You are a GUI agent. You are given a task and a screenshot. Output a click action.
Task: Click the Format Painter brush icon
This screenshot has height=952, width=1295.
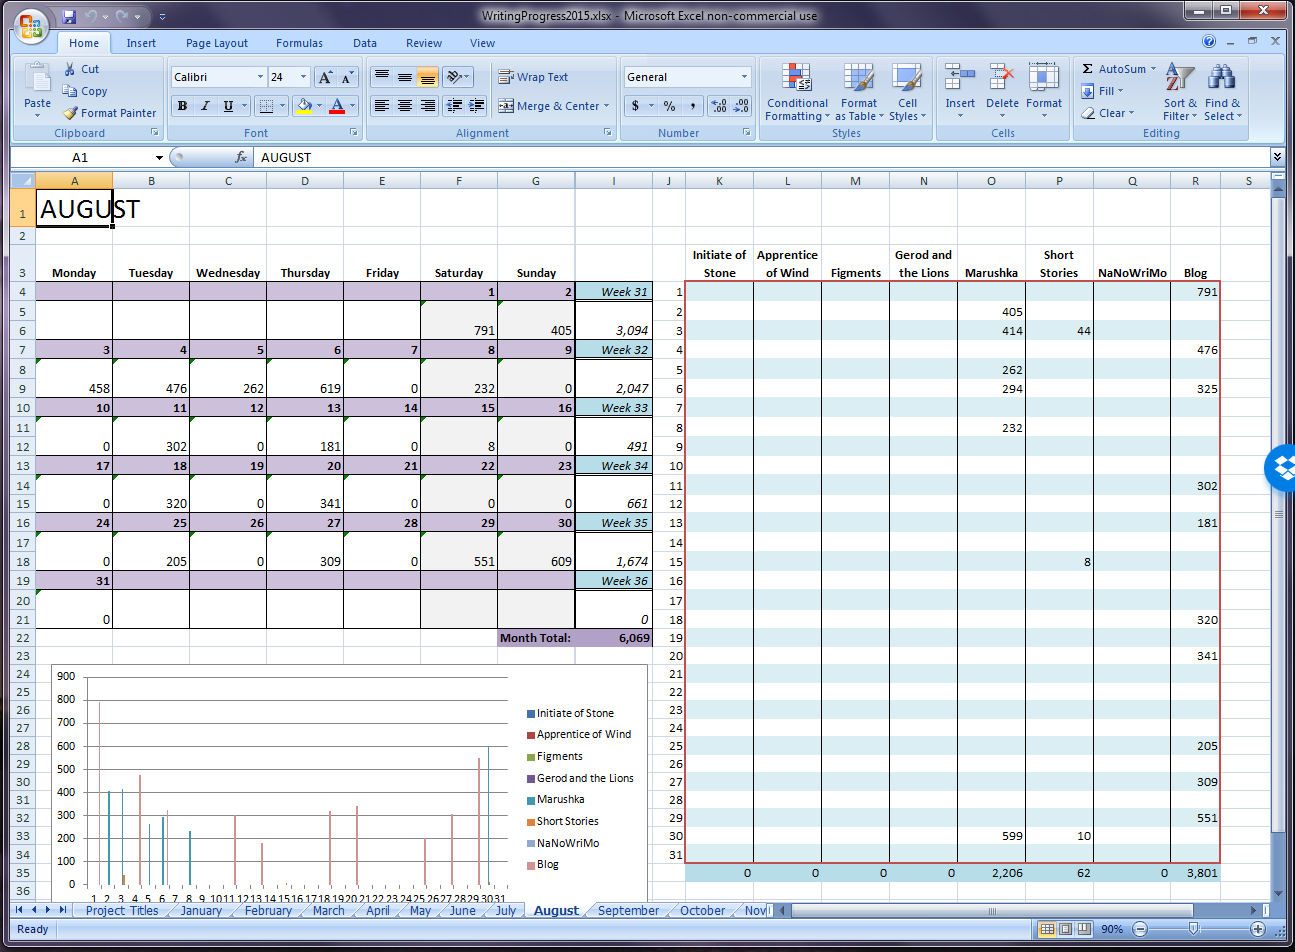(70, 113)
